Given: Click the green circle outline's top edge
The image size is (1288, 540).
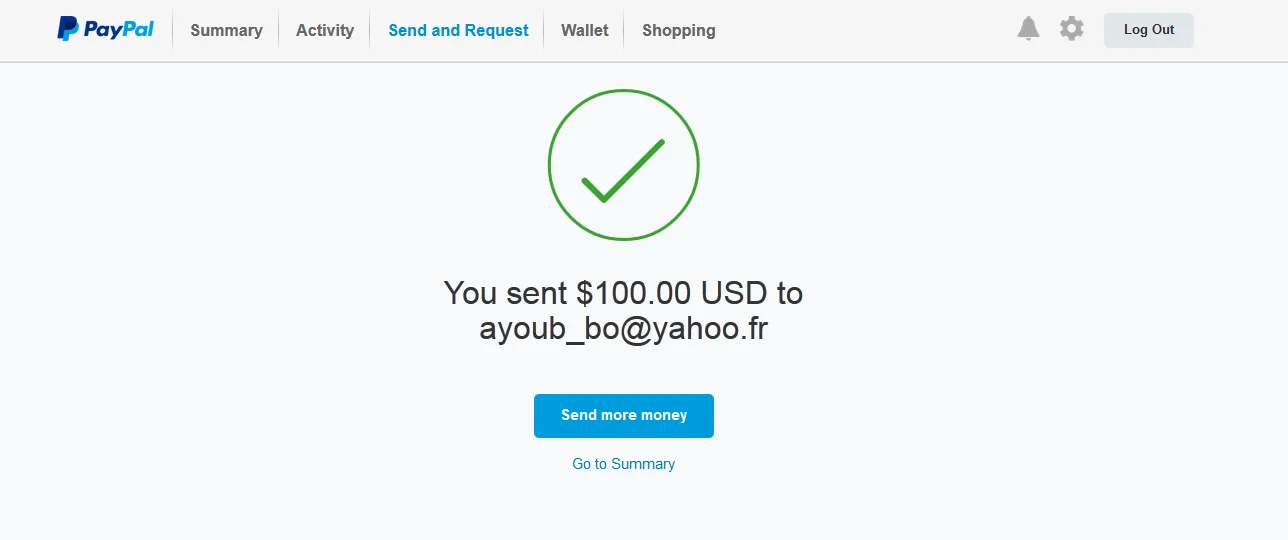Looking at the screenshot, I should tap(623, 91).
